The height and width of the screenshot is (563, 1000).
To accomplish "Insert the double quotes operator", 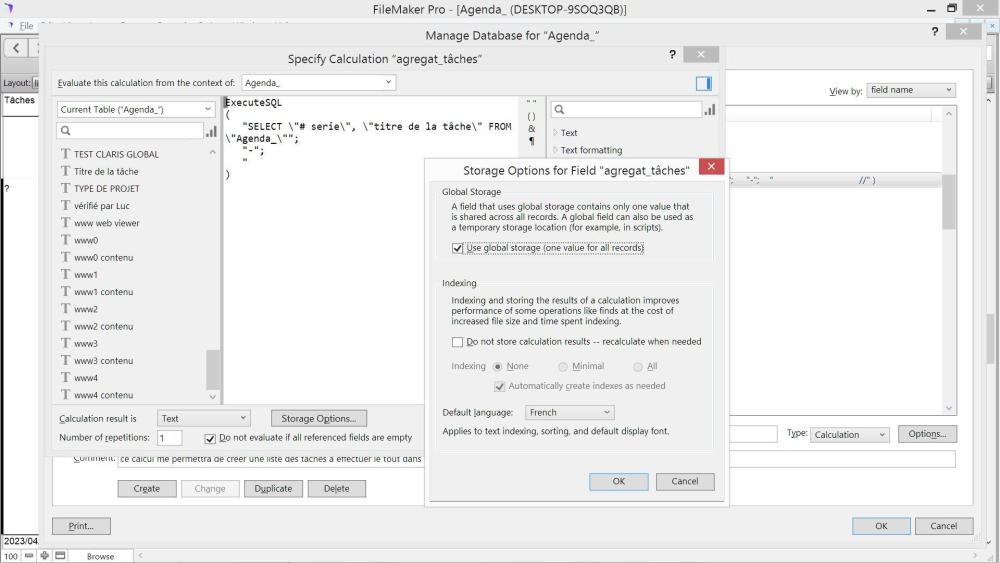I will (x=531, y=103).
